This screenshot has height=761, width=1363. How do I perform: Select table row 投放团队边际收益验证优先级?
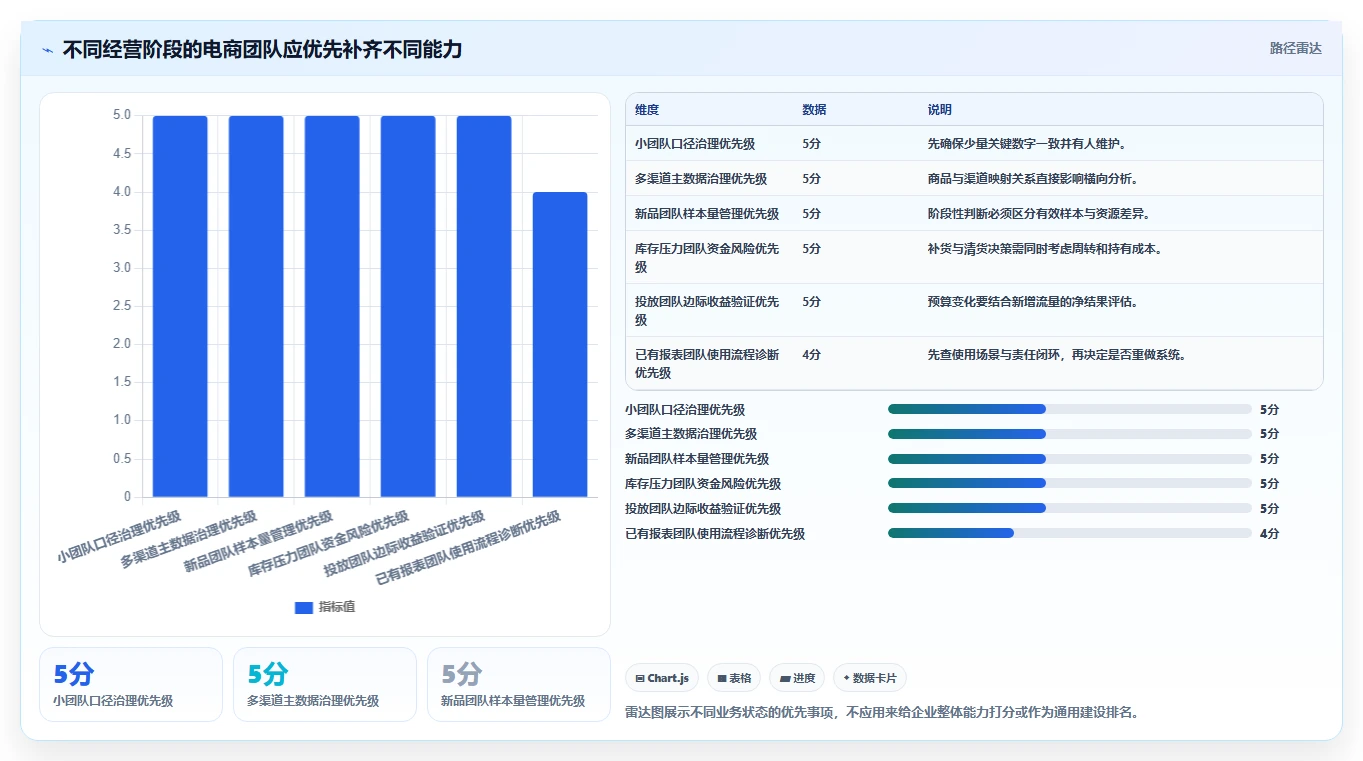click(974, 311)
